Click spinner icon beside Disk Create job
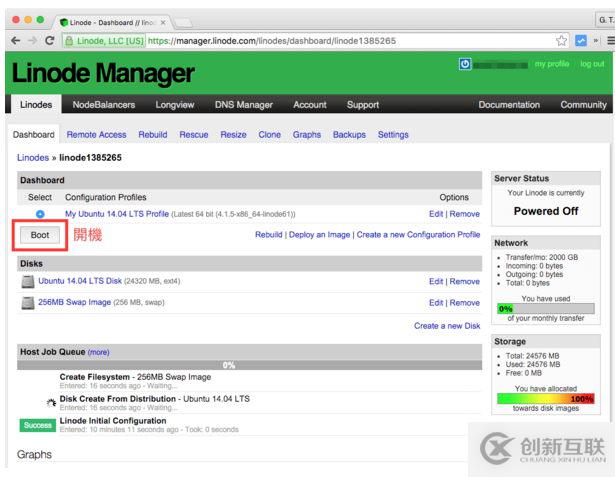The image size is (615, 477). point(51,403)
